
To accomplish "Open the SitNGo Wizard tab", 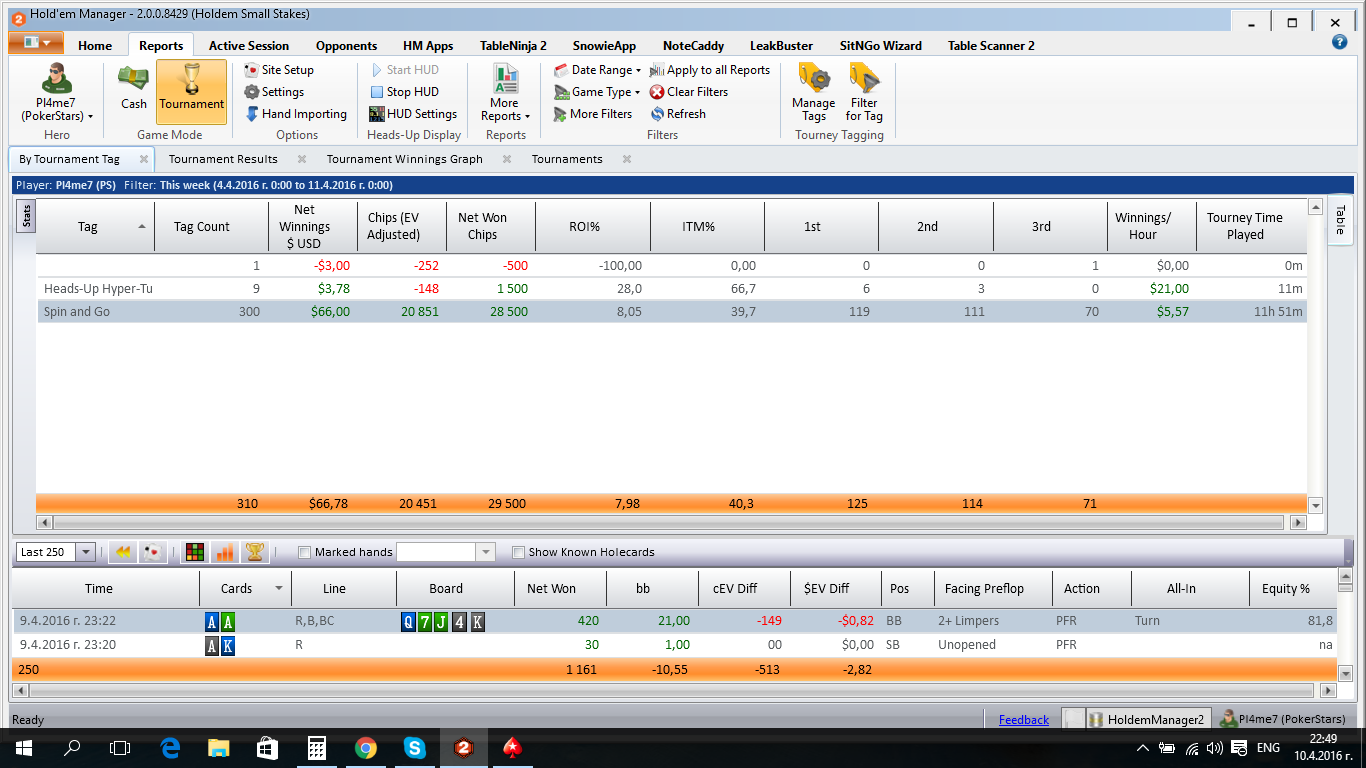I will click(880, 45).
